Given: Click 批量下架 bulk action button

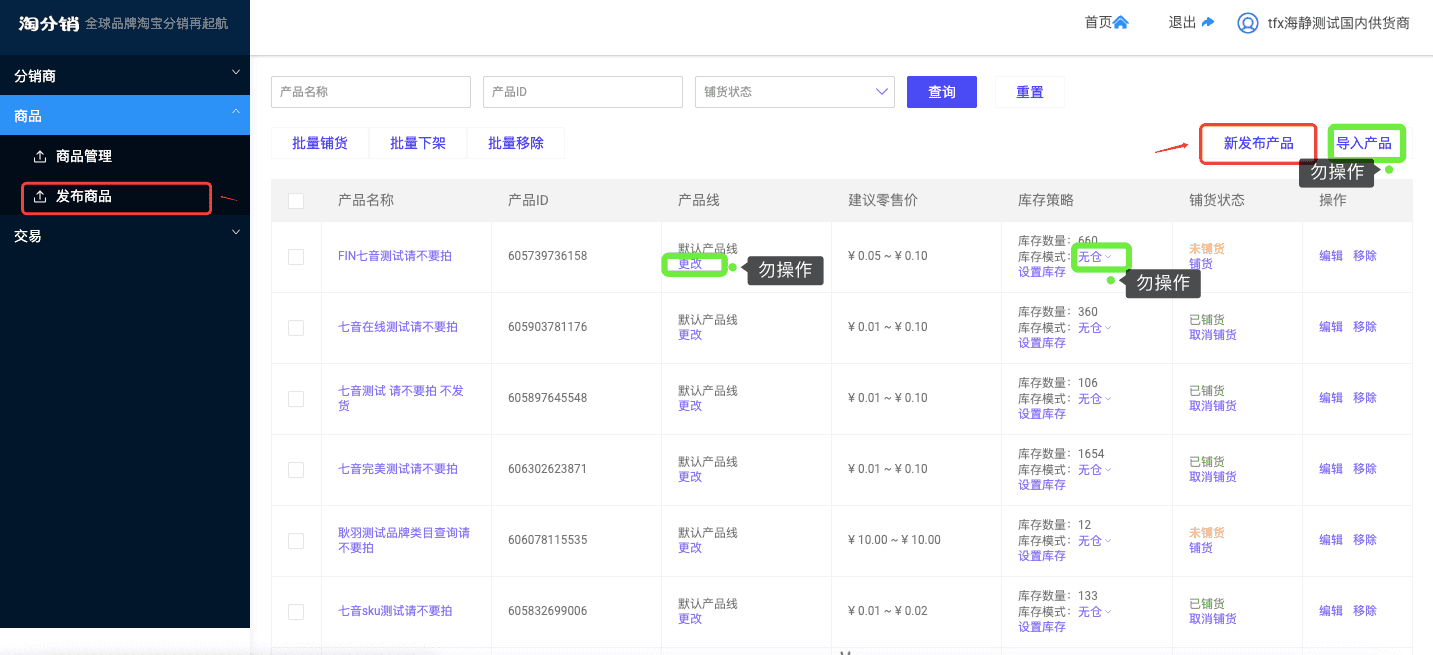Looking at the screenshot, I should (418, 144).
